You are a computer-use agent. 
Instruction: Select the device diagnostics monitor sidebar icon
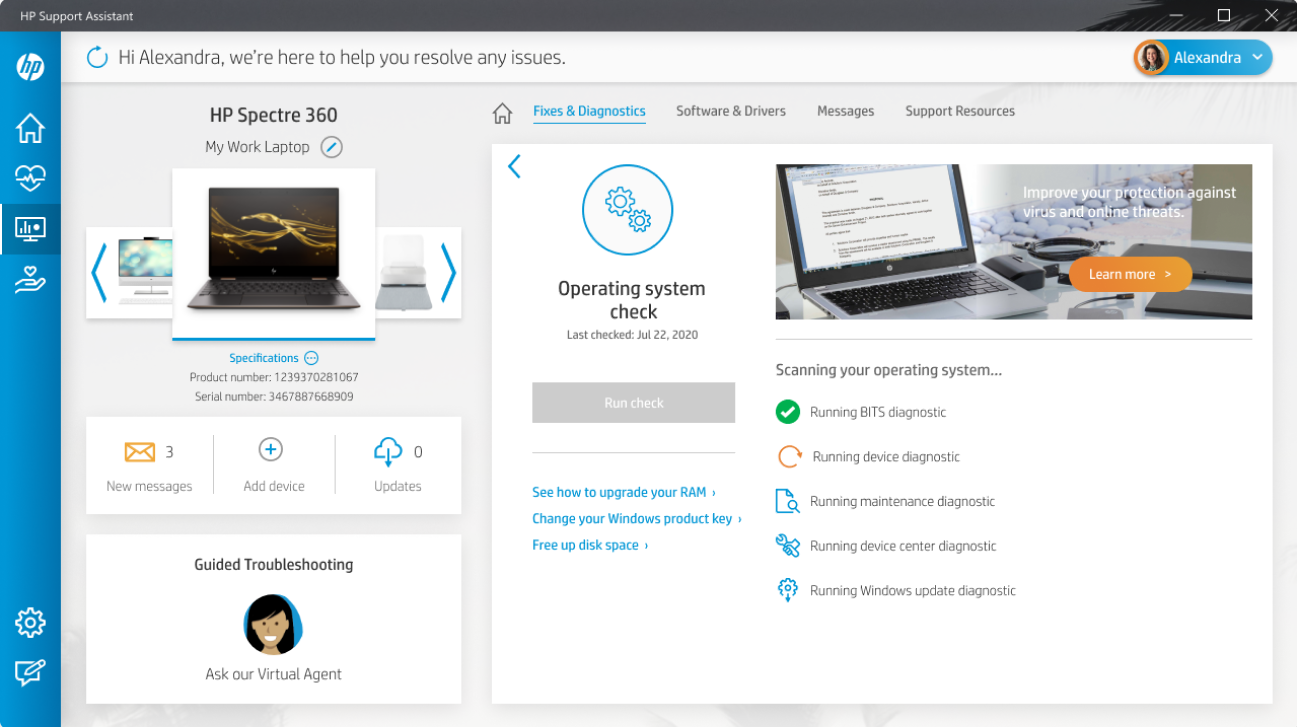pyautogui.click(x=30, y=229)
